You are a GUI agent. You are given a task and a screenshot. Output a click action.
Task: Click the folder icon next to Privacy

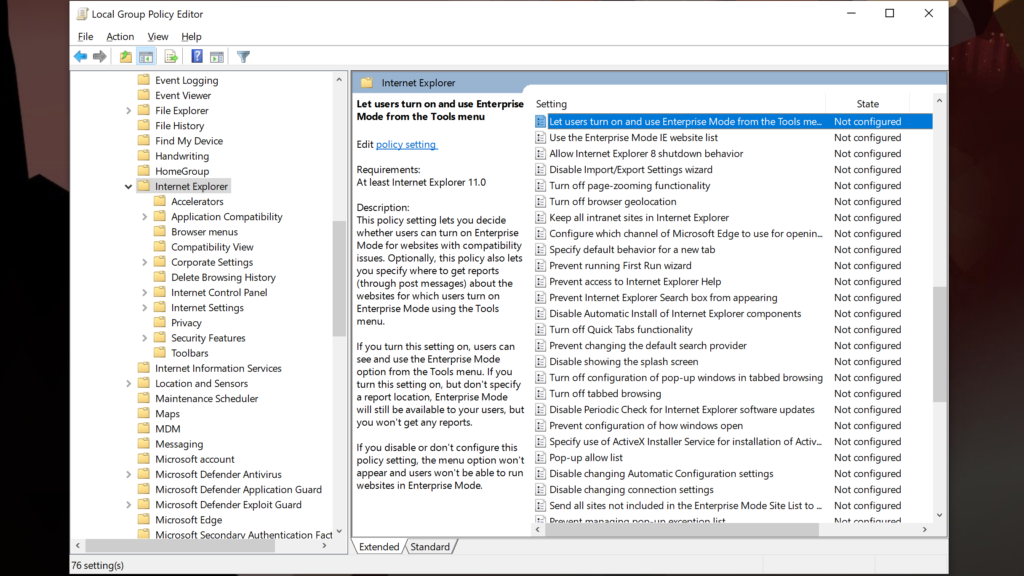(x=159, y=323)
